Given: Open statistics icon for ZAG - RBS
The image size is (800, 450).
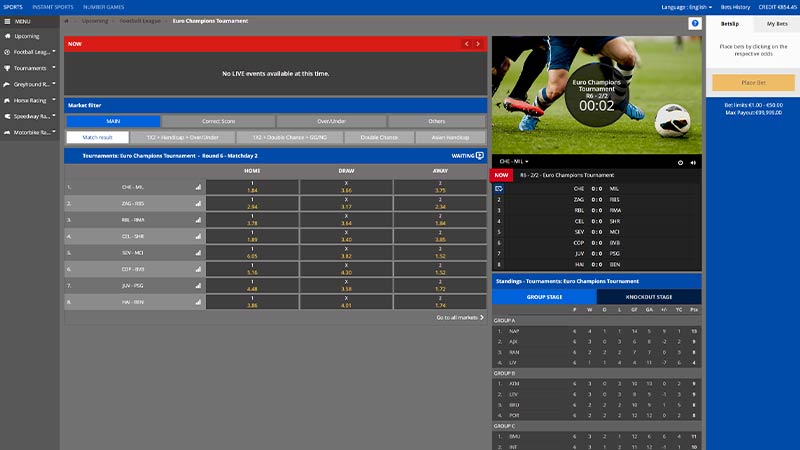Looking at the screenshot, I should 198,204.
